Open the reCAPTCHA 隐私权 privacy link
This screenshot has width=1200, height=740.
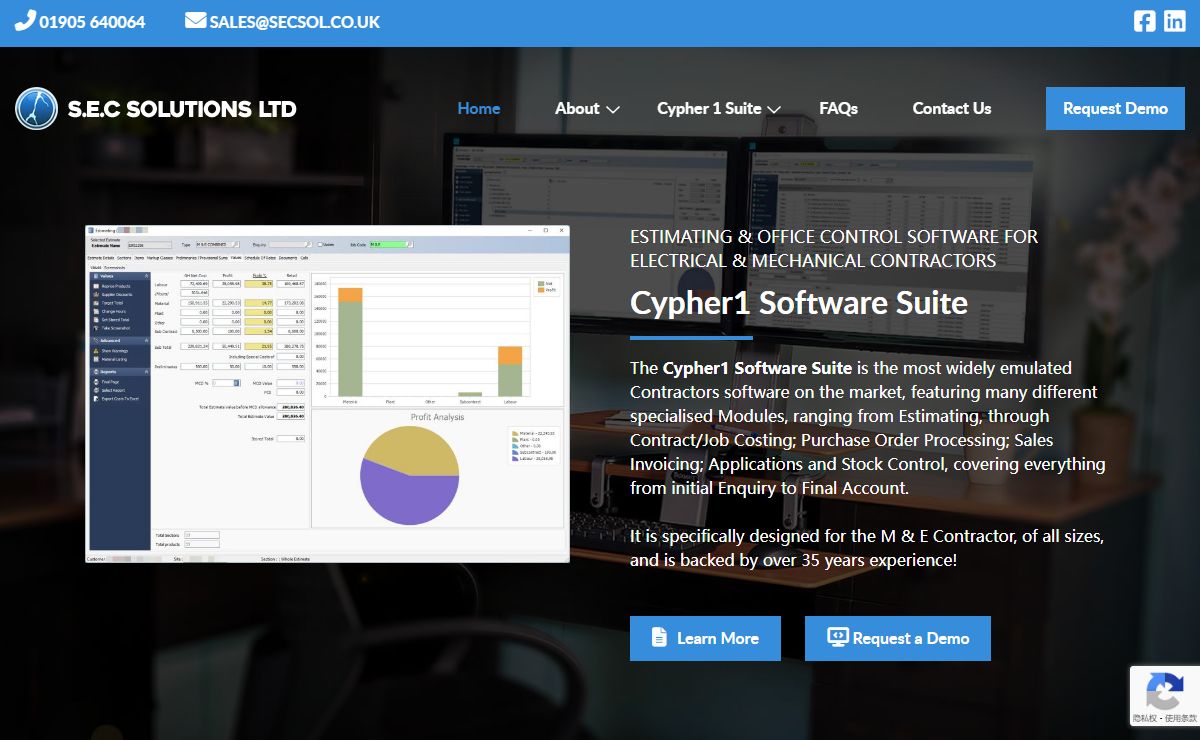click(x=1145, y=719)
